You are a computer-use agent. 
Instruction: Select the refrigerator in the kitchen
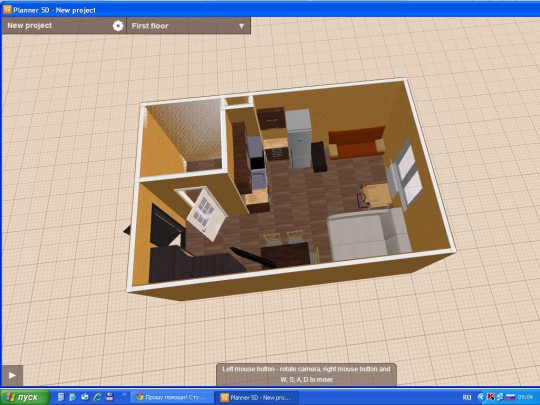click(x=299, y=138)
